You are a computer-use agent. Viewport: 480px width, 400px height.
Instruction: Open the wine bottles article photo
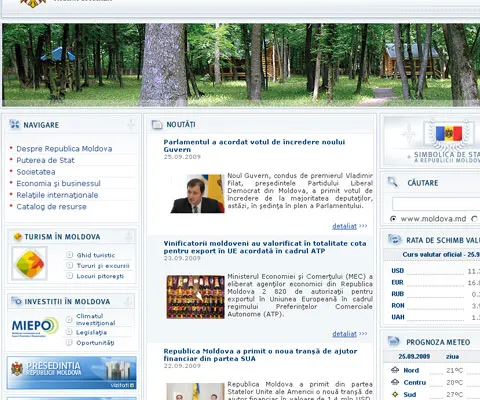[196, 297]
